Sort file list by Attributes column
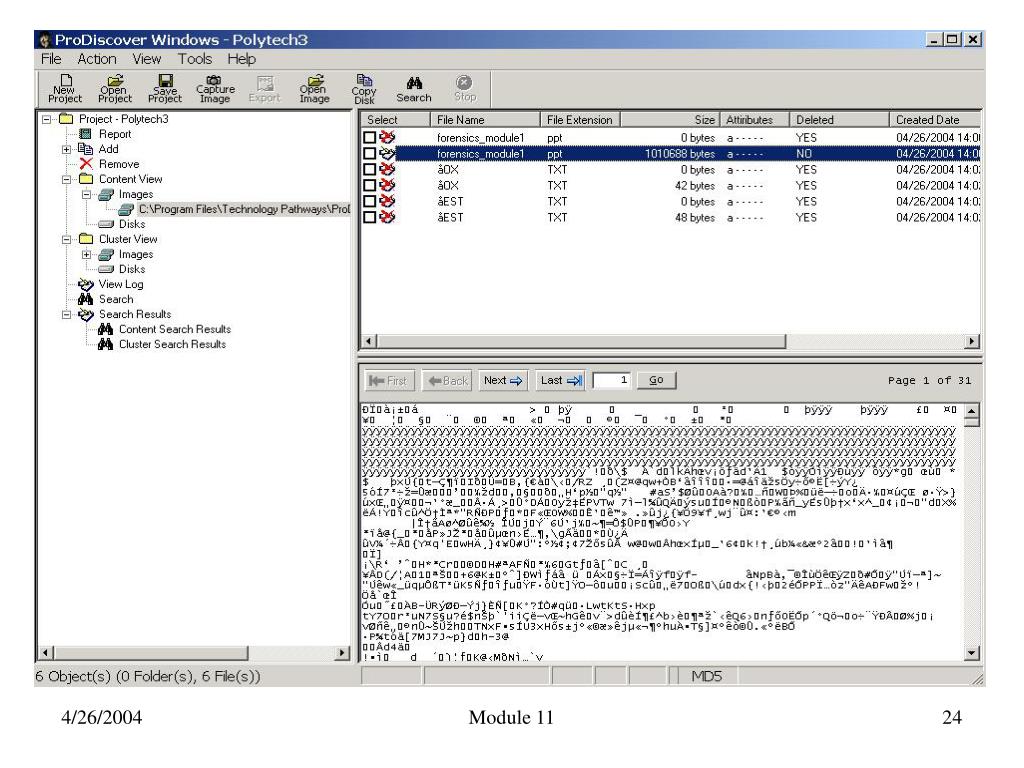 click(754, 120)
